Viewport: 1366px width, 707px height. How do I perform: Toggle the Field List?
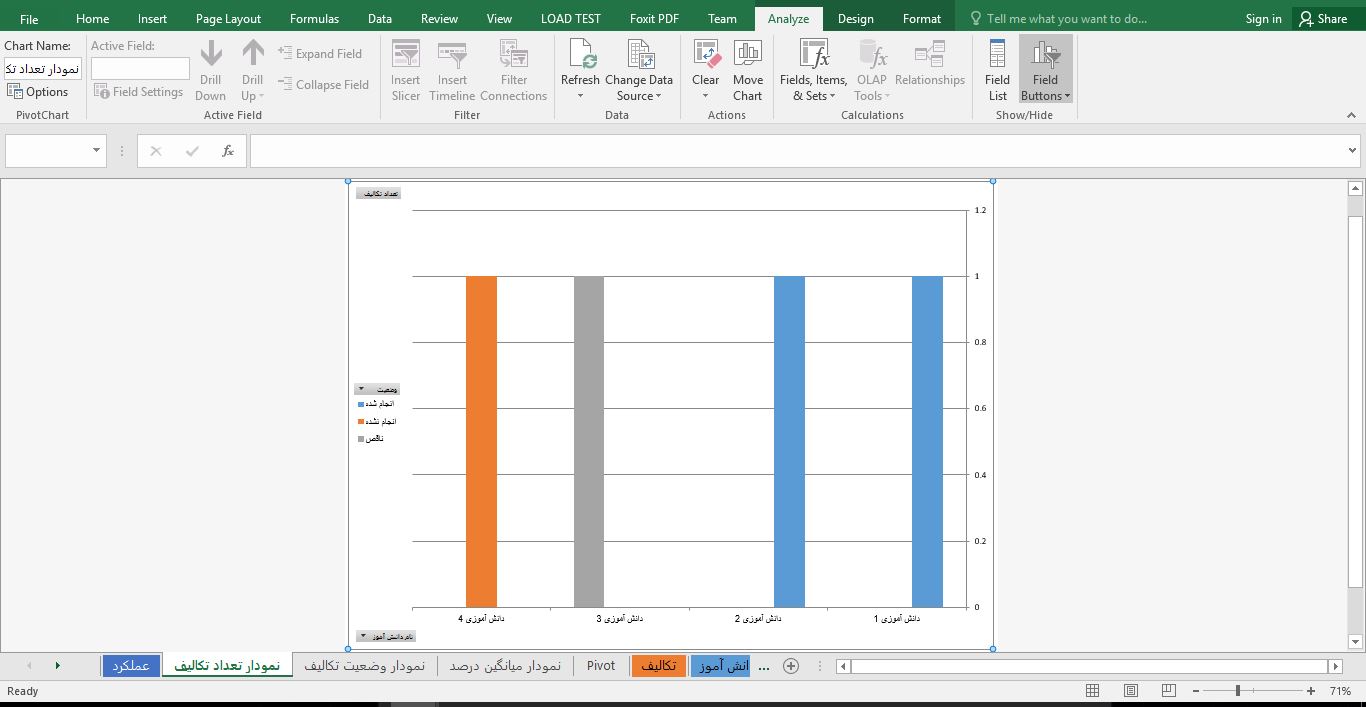[x=997, y=70]
